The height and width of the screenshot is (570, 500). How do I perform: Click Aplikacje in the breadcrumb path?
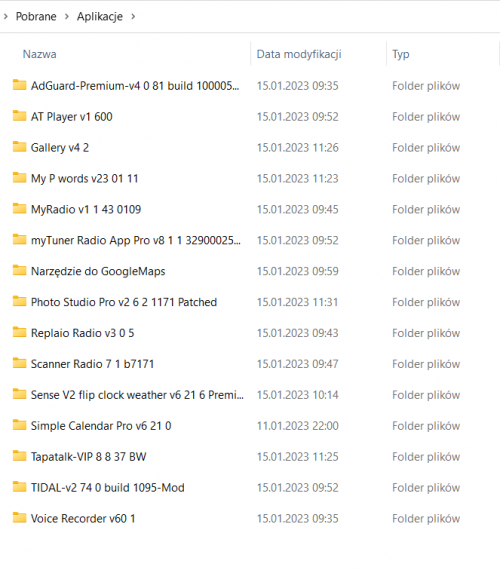tap(100, 16)
